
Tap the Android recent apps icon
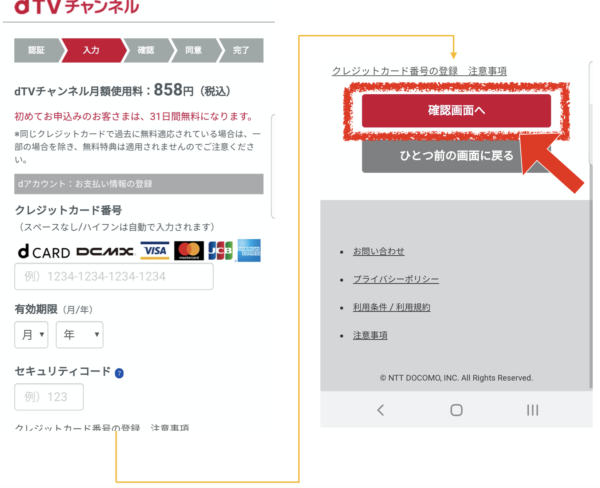(x=532, y=410)
